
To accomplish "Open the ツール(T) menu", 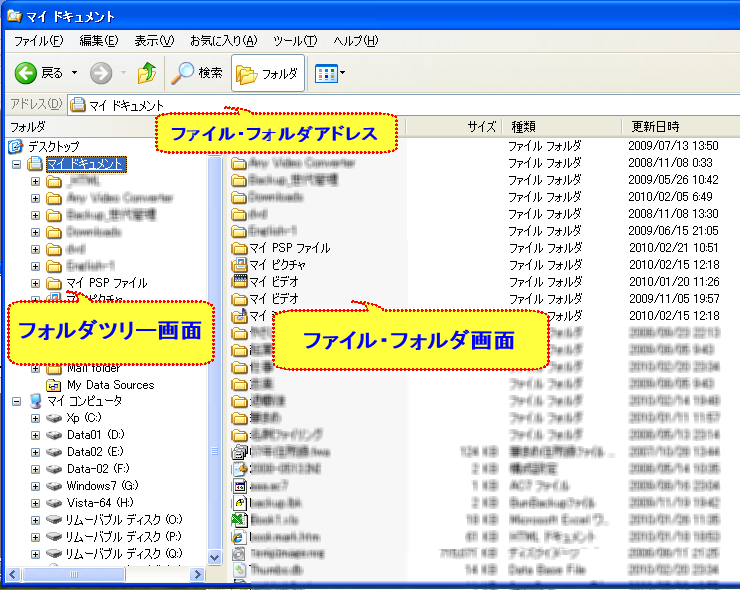I will pyautogui.click(x=294, y=41).
